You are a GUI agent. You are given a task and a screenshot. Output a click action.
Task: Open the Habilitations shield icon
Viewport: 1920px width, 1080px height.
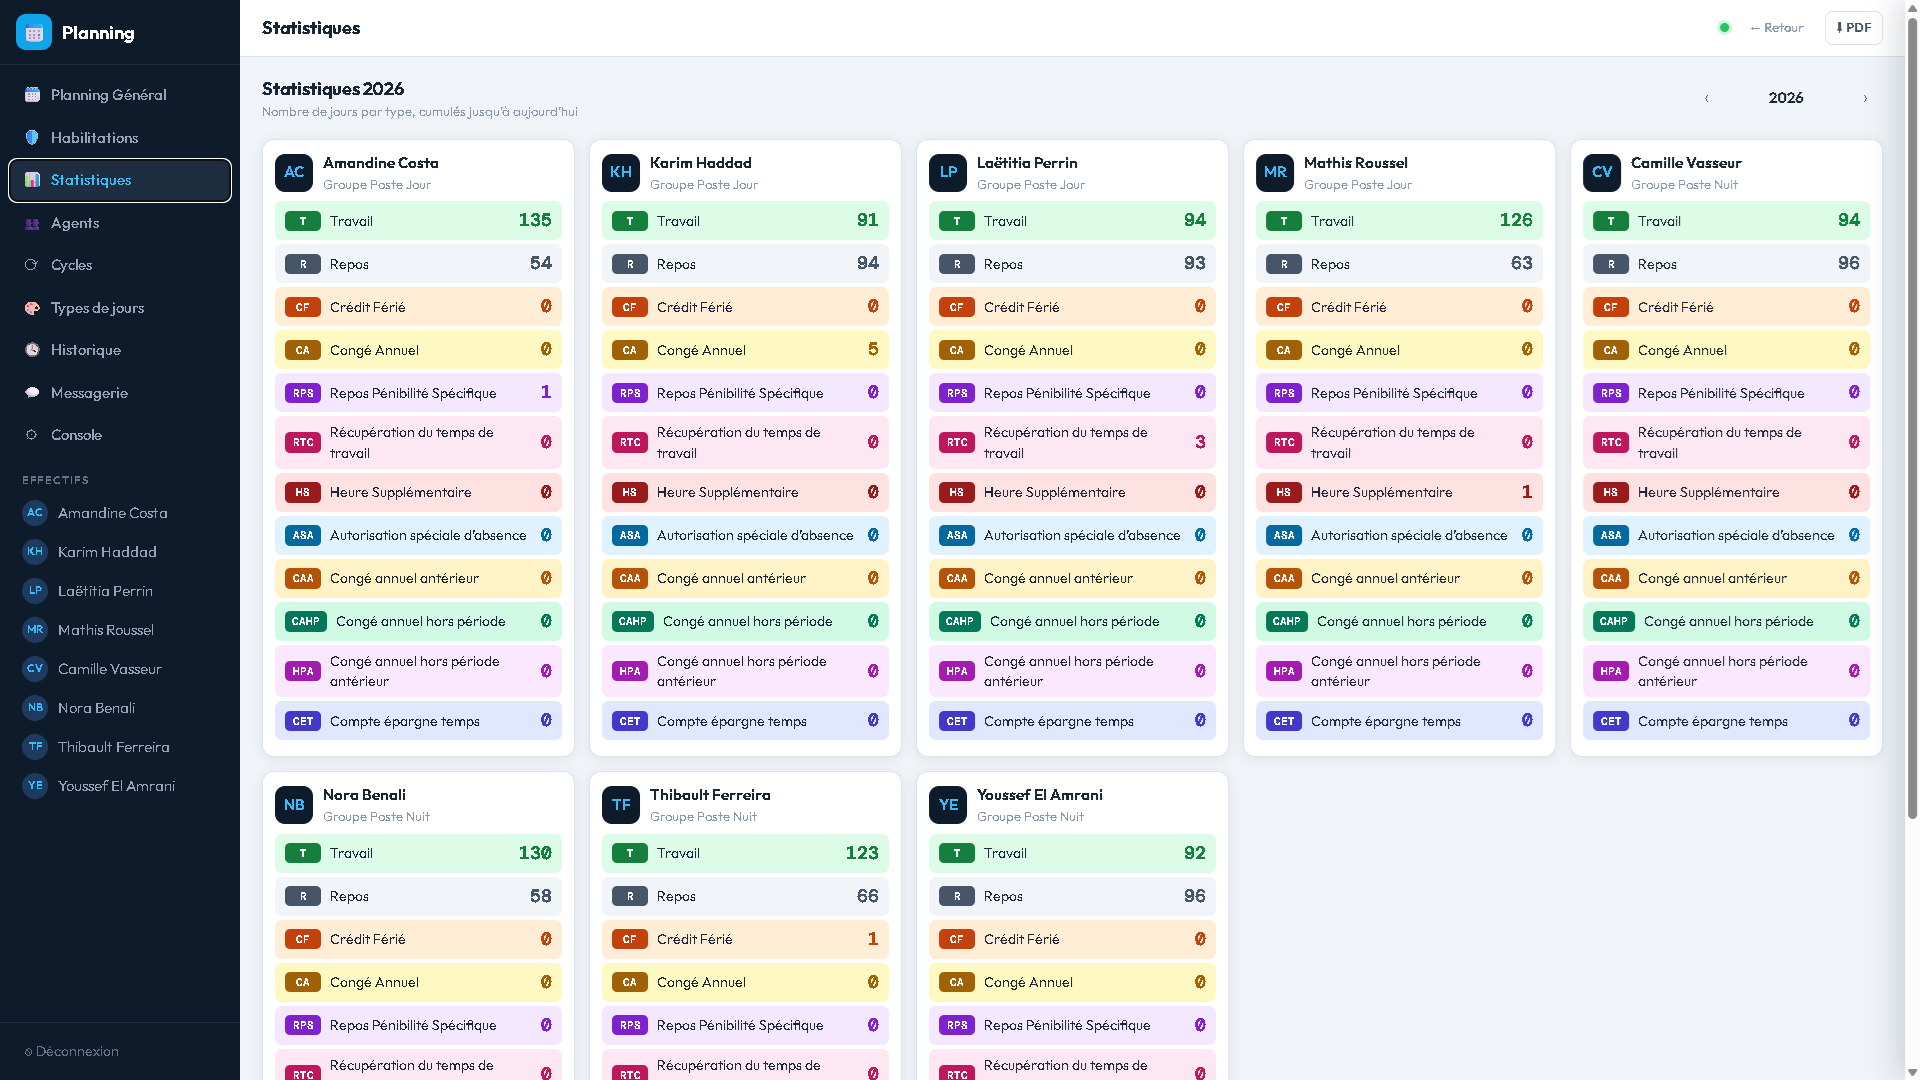coord(32,138)
